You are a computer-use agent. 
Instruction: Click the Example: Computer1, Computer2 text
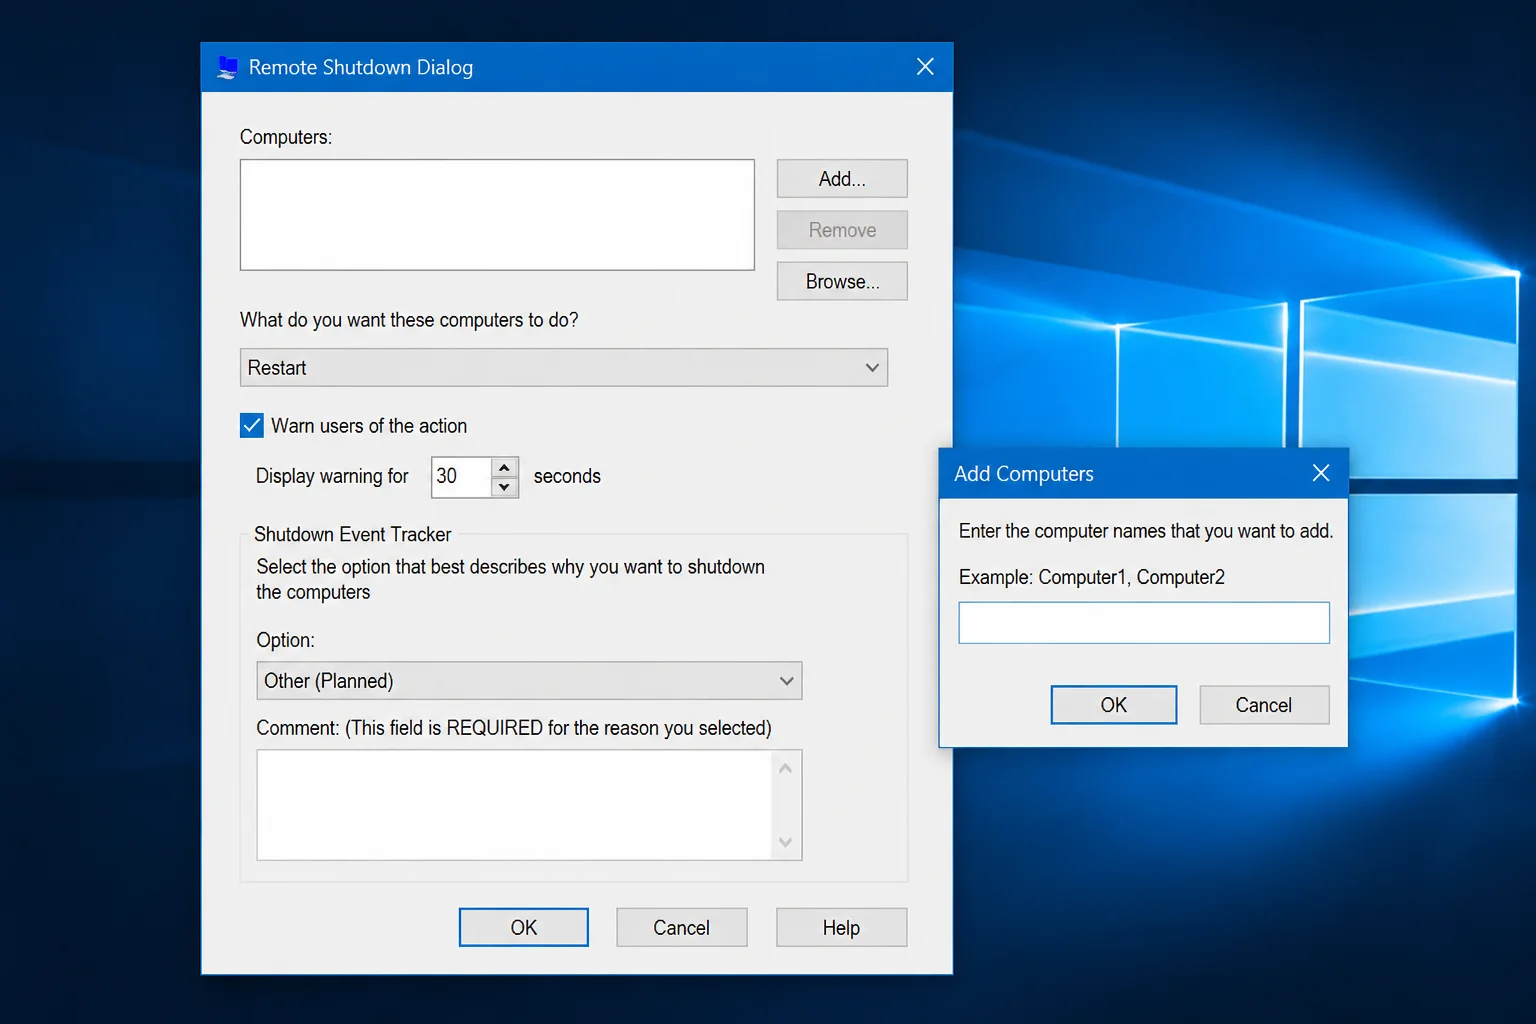coord(1092,577)
